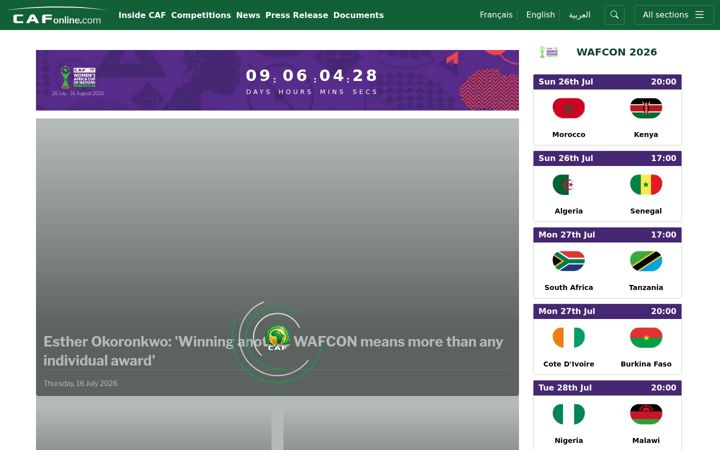
Task: Switch language to Français
Action: (496, 15)
